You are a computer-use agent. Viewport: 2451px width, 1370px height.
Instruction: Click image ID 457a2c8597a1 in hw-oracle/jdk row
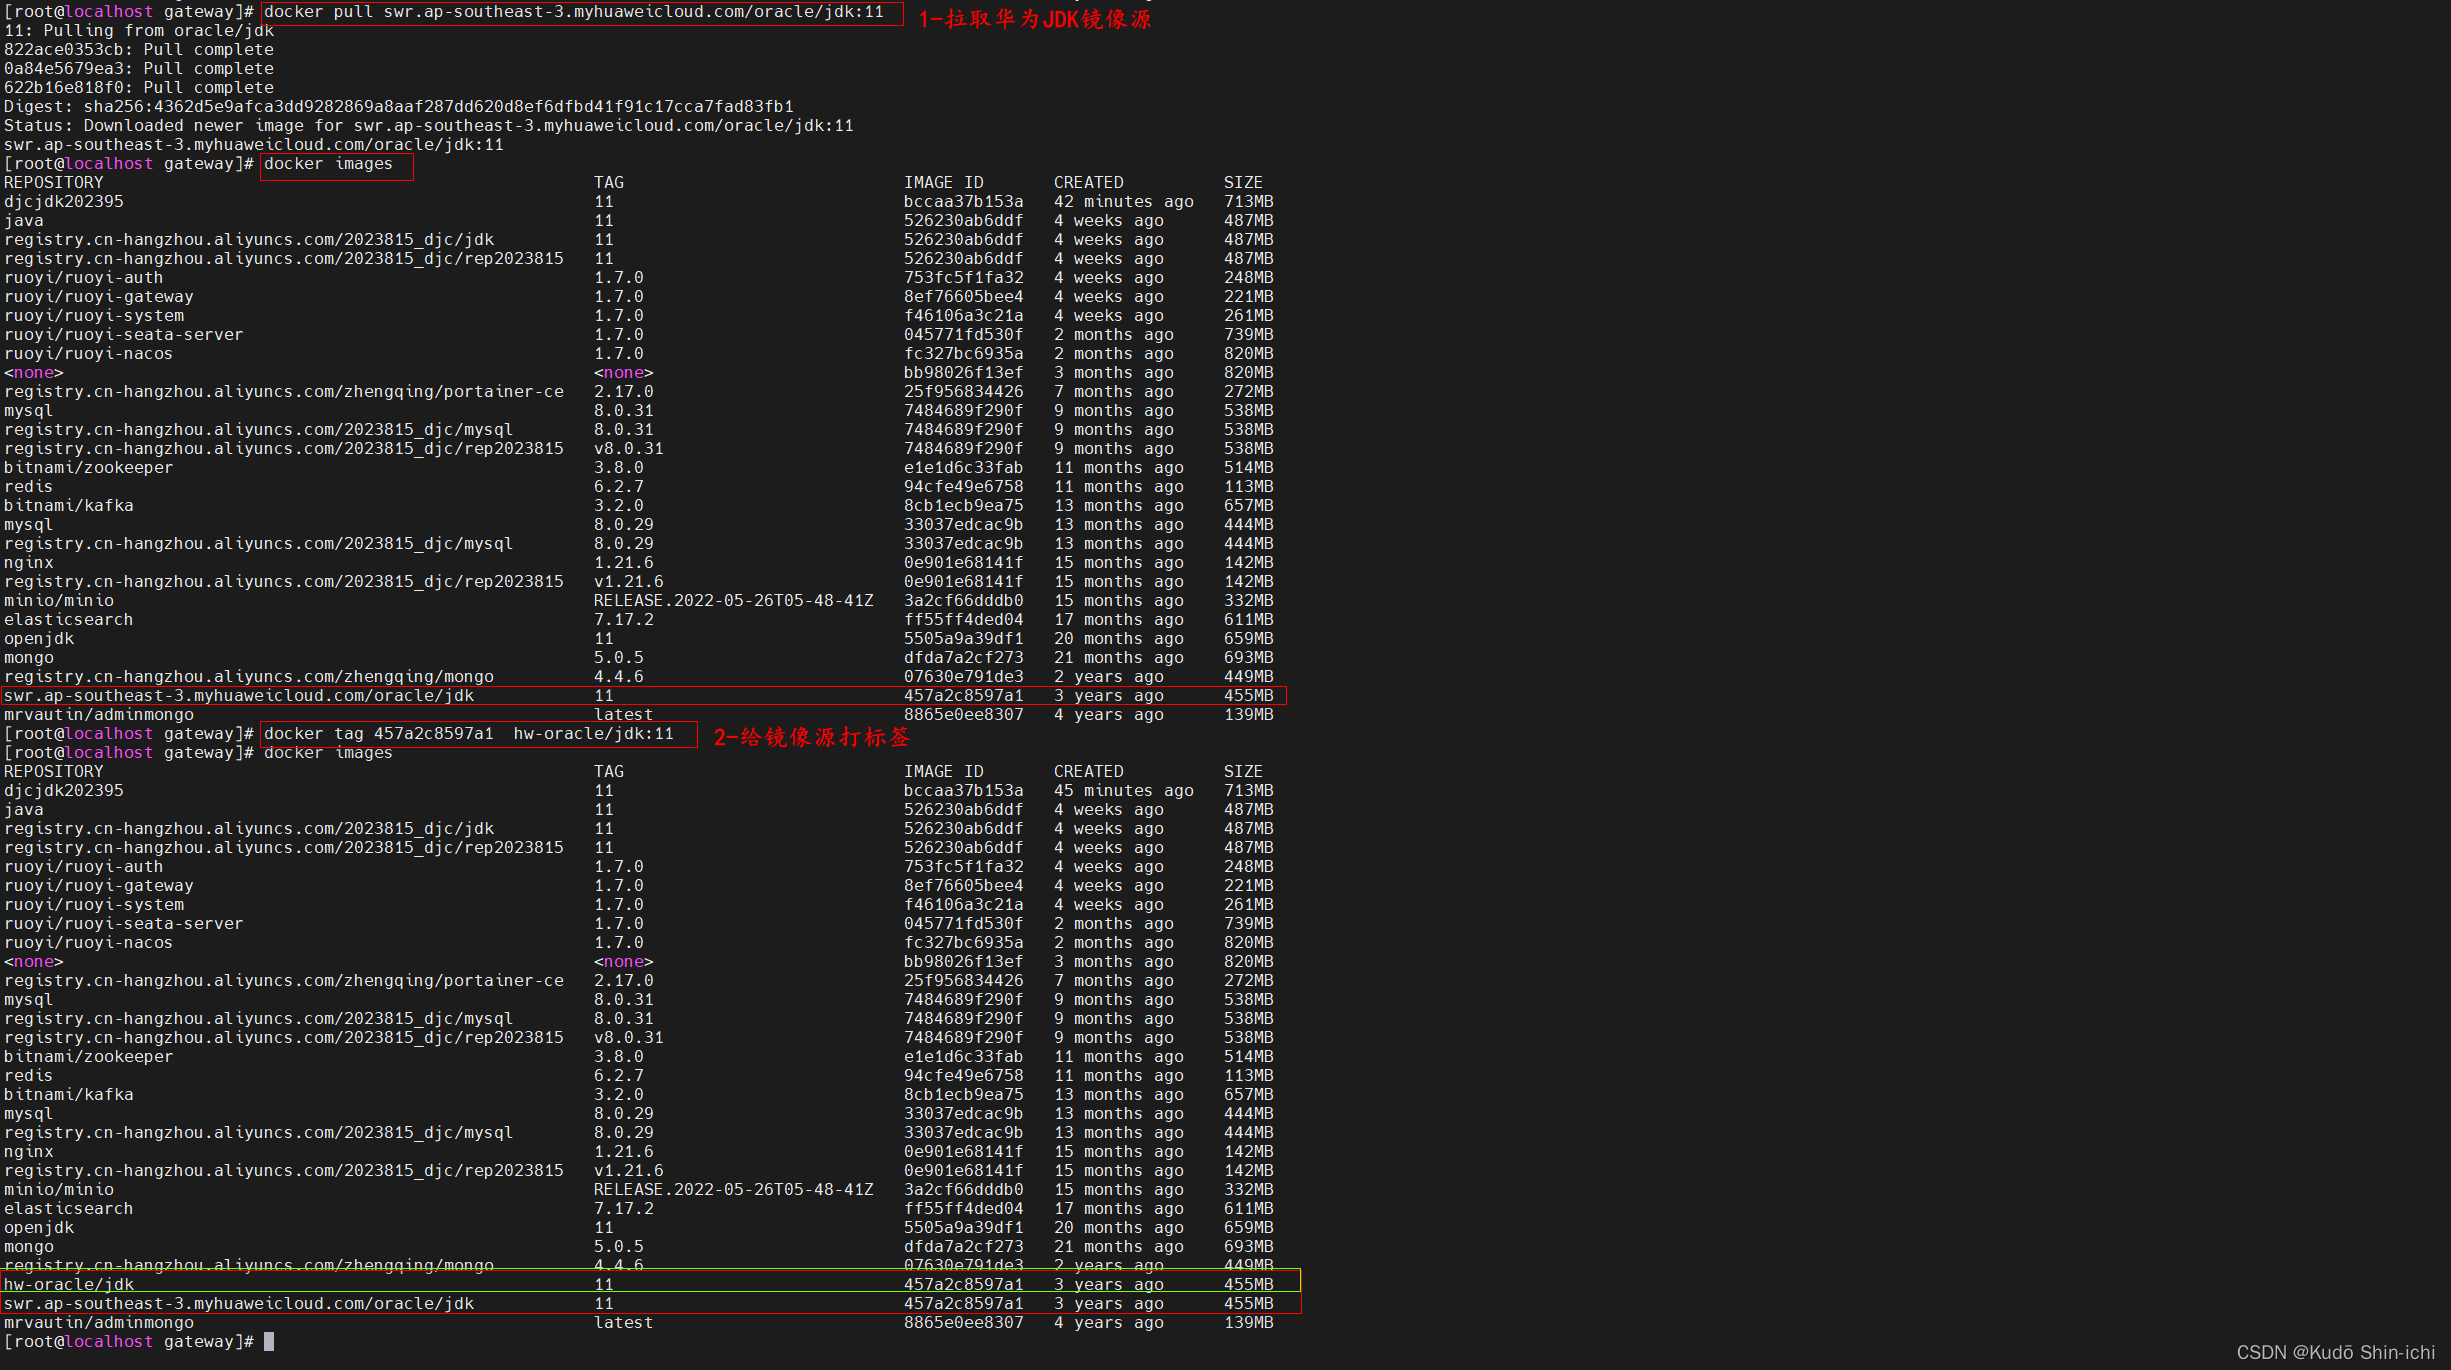point(964,1285)
